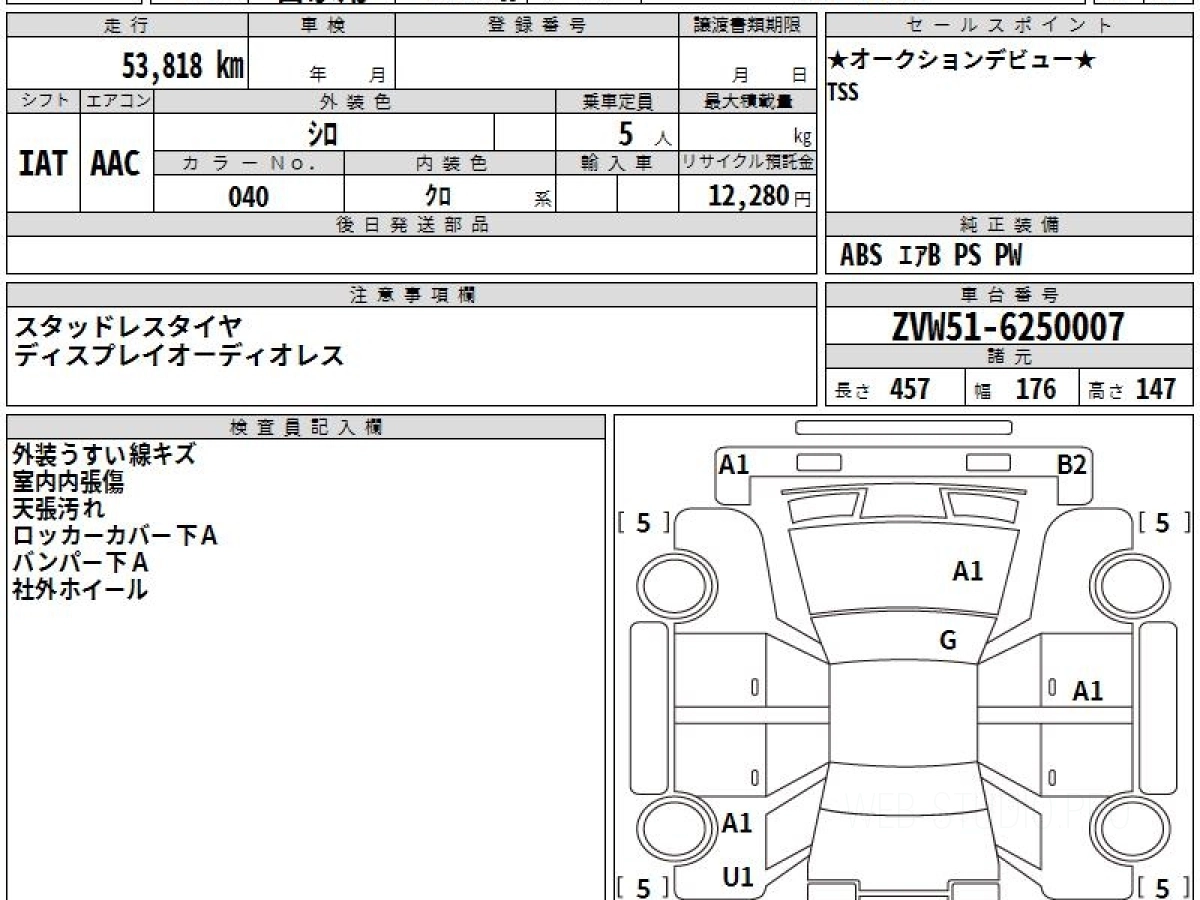Click the リサイクル預託金 header
The width and height of the screenshot is (1200, 900).
748,164
